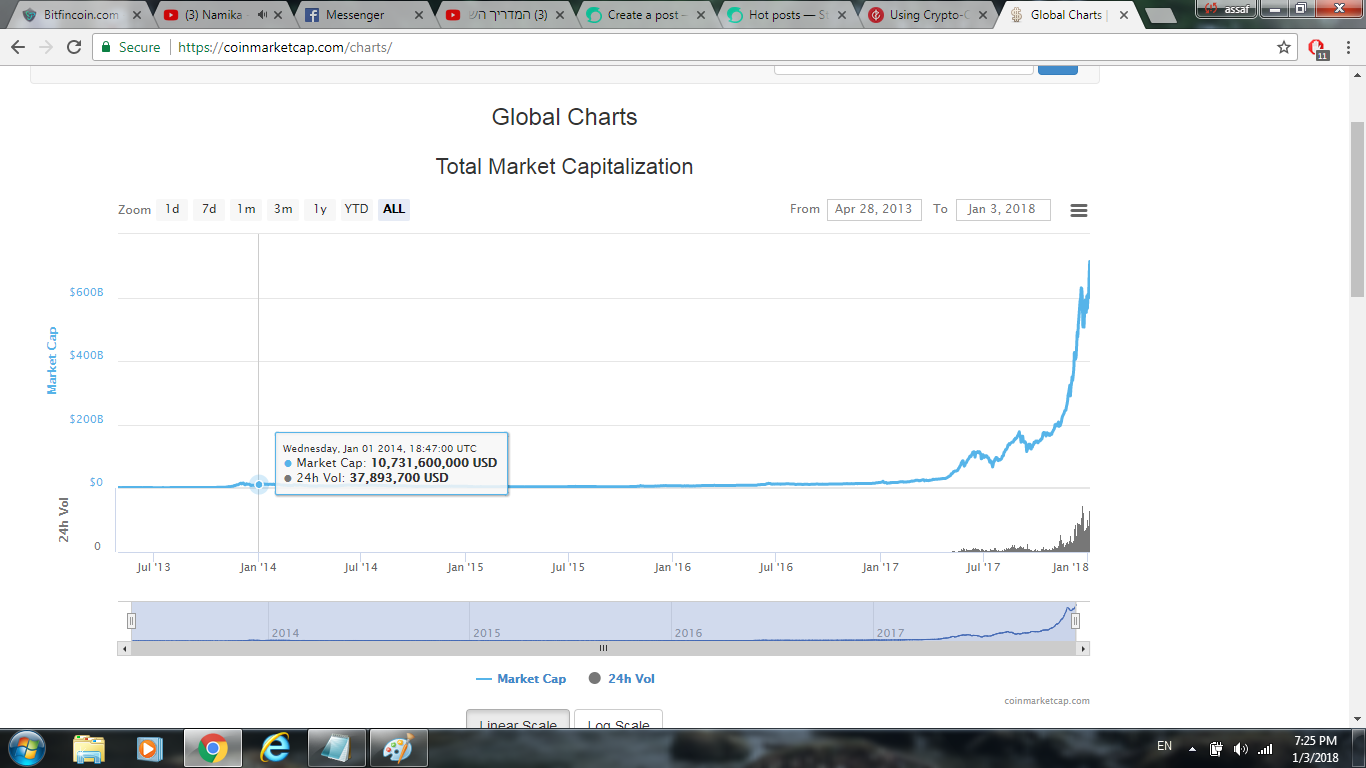Switch to the Hot posts tab
The height and width of the screenshot is (768, 1366).
pos(787,15)
